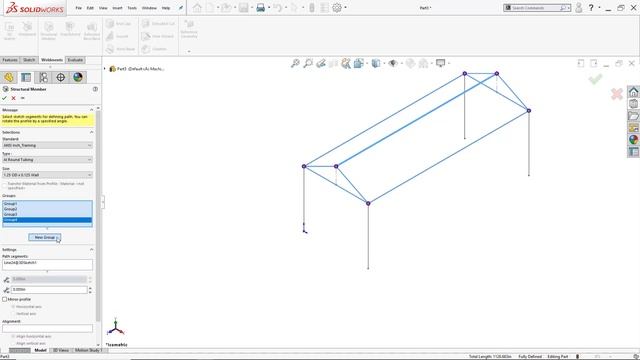
Task: Select Group2 in Groups list
Action: tap(47, 209)
